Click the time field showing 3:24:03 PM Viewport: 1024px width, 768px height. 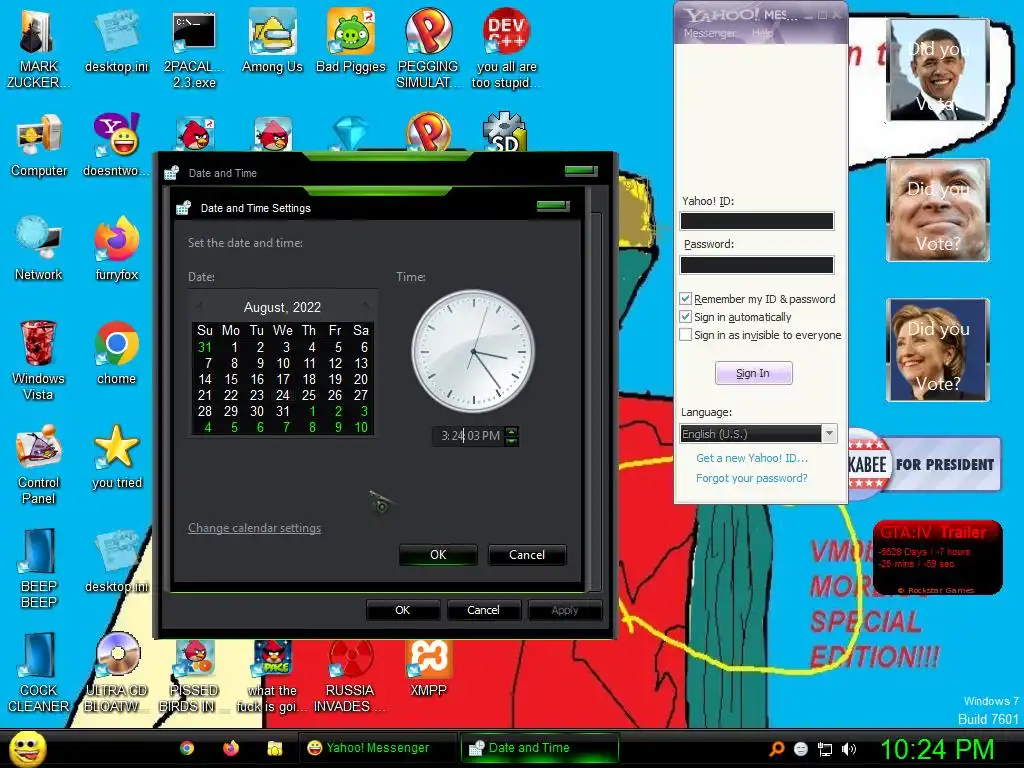coord(470,436)
